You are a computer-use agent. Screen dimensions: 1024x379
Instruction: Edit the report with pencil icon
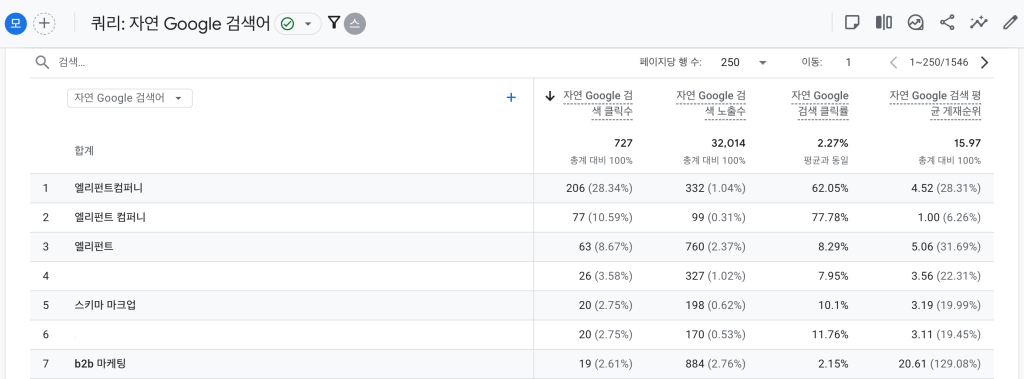pyautogui.click(x=1010, y=23)
